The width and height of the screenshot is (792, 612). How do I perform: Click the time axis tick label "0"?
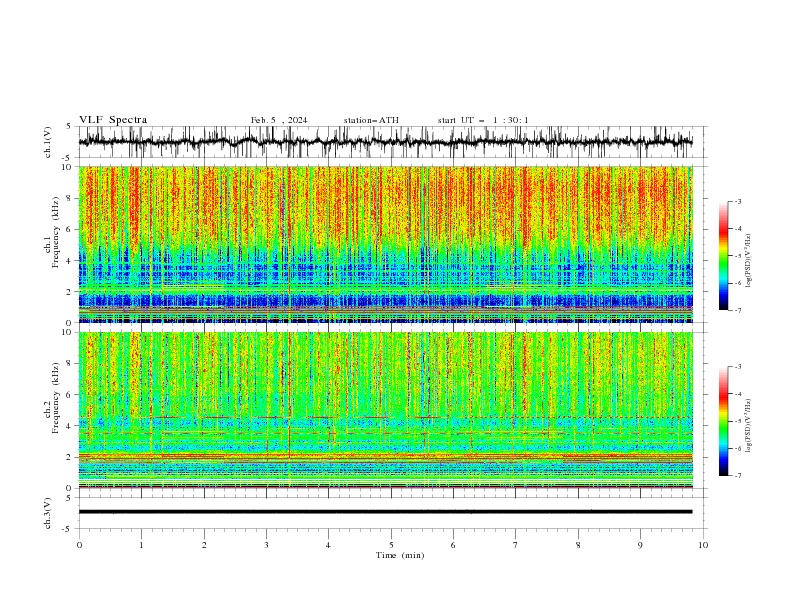coord(79,545)
